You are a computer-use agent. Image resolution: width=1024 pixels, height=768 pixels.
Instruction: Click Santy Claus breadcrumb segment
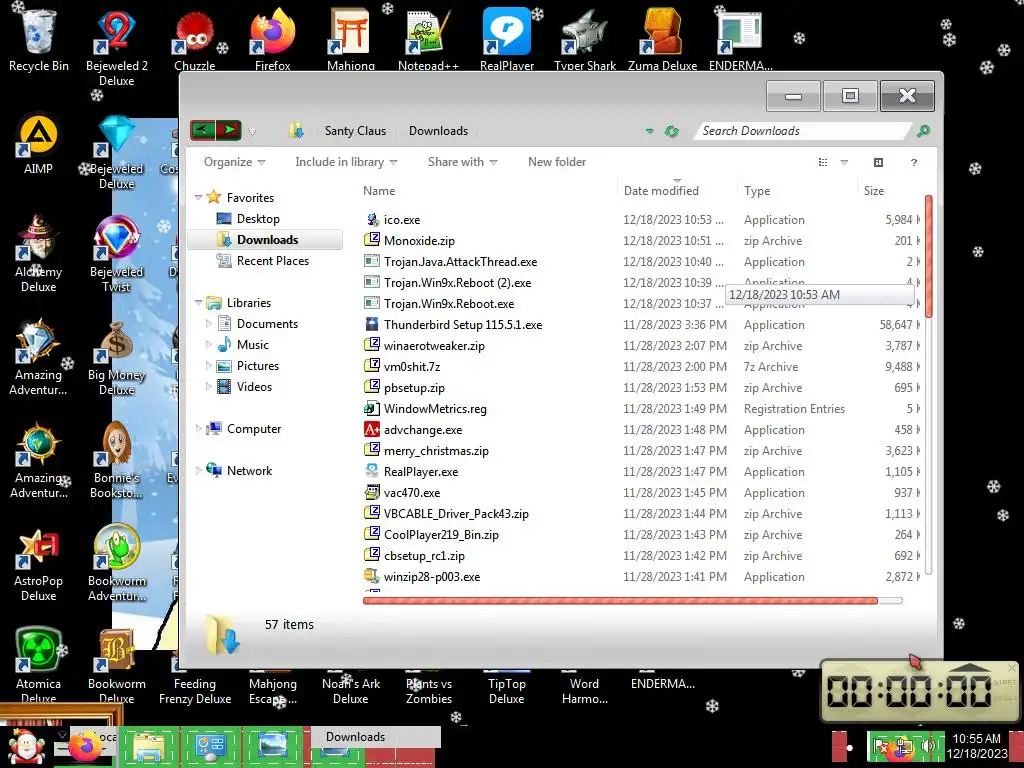(355, 131)
